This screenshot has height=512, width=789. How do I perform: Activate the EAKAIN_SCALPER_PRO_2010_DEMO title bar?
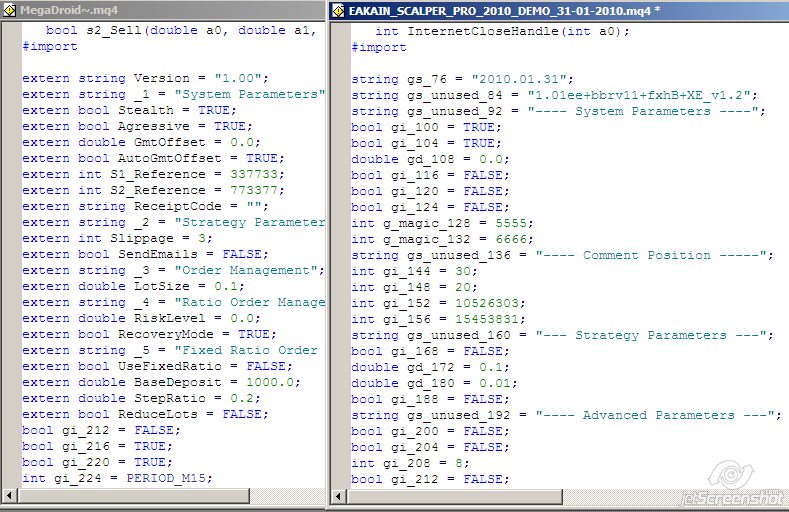click(x=559, y=11)
